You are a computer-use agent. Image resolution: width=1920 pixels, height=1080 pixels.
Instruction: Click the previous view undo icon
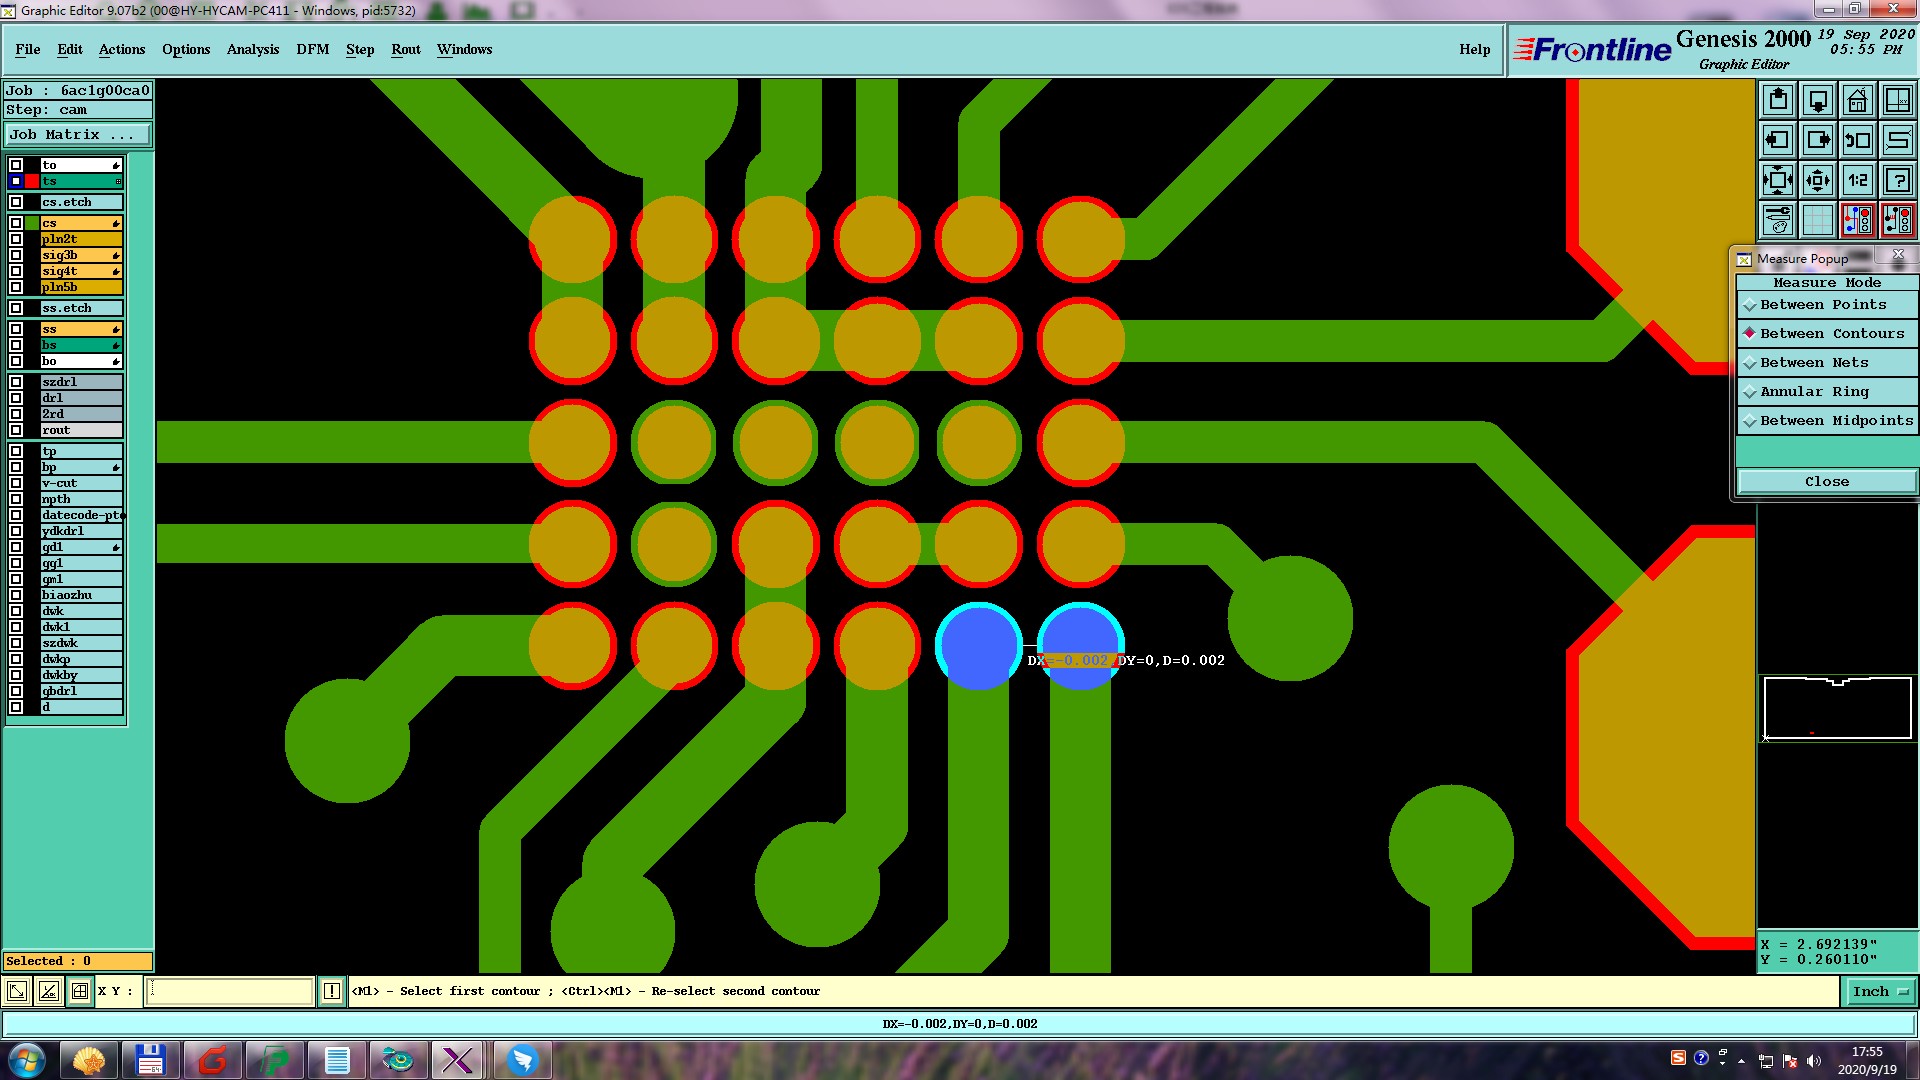pyautogui.click(x=1857, y=140)
